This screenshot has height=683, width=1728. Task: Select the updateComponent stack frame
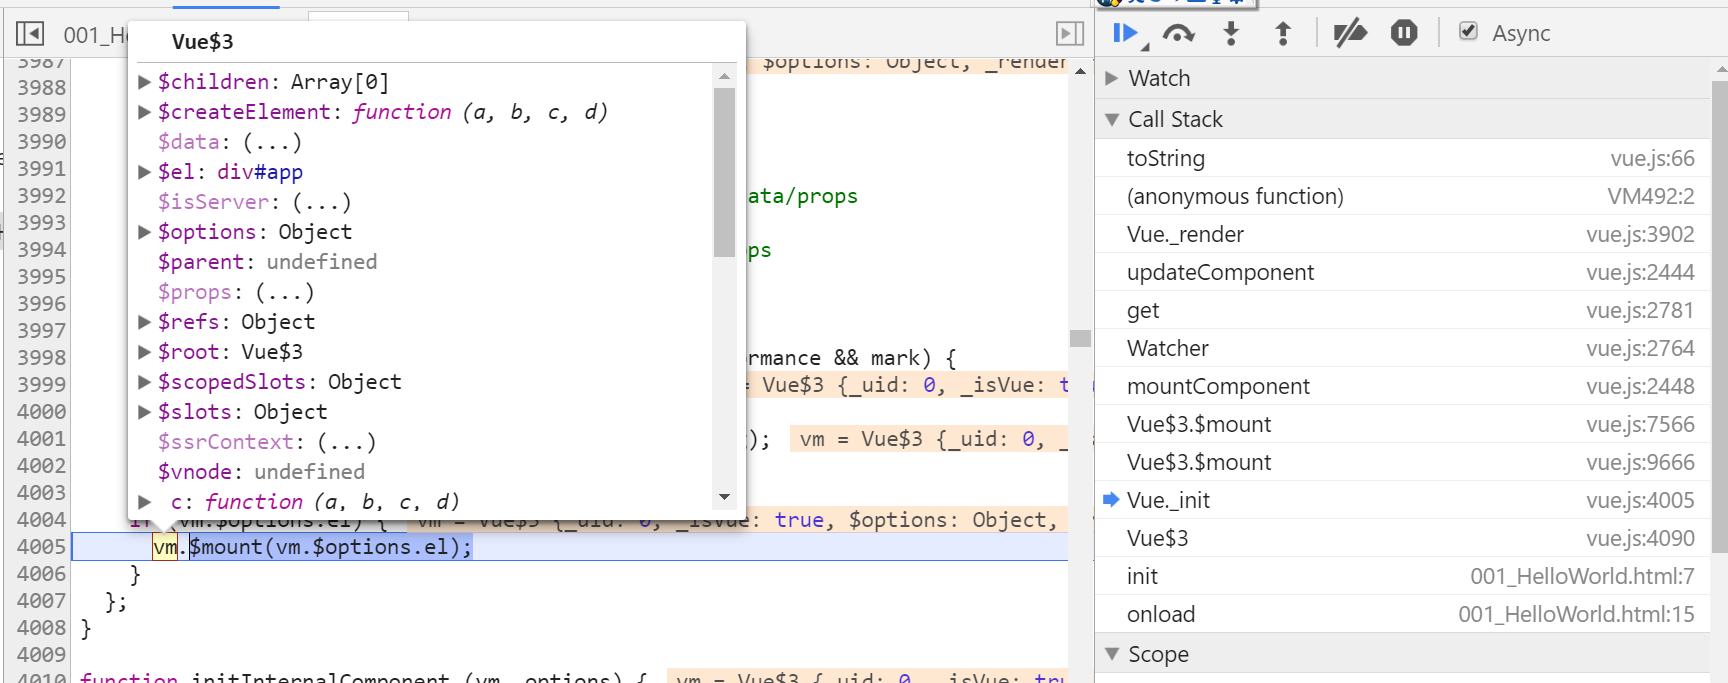pyautogui.click(x=1403, y=272)
